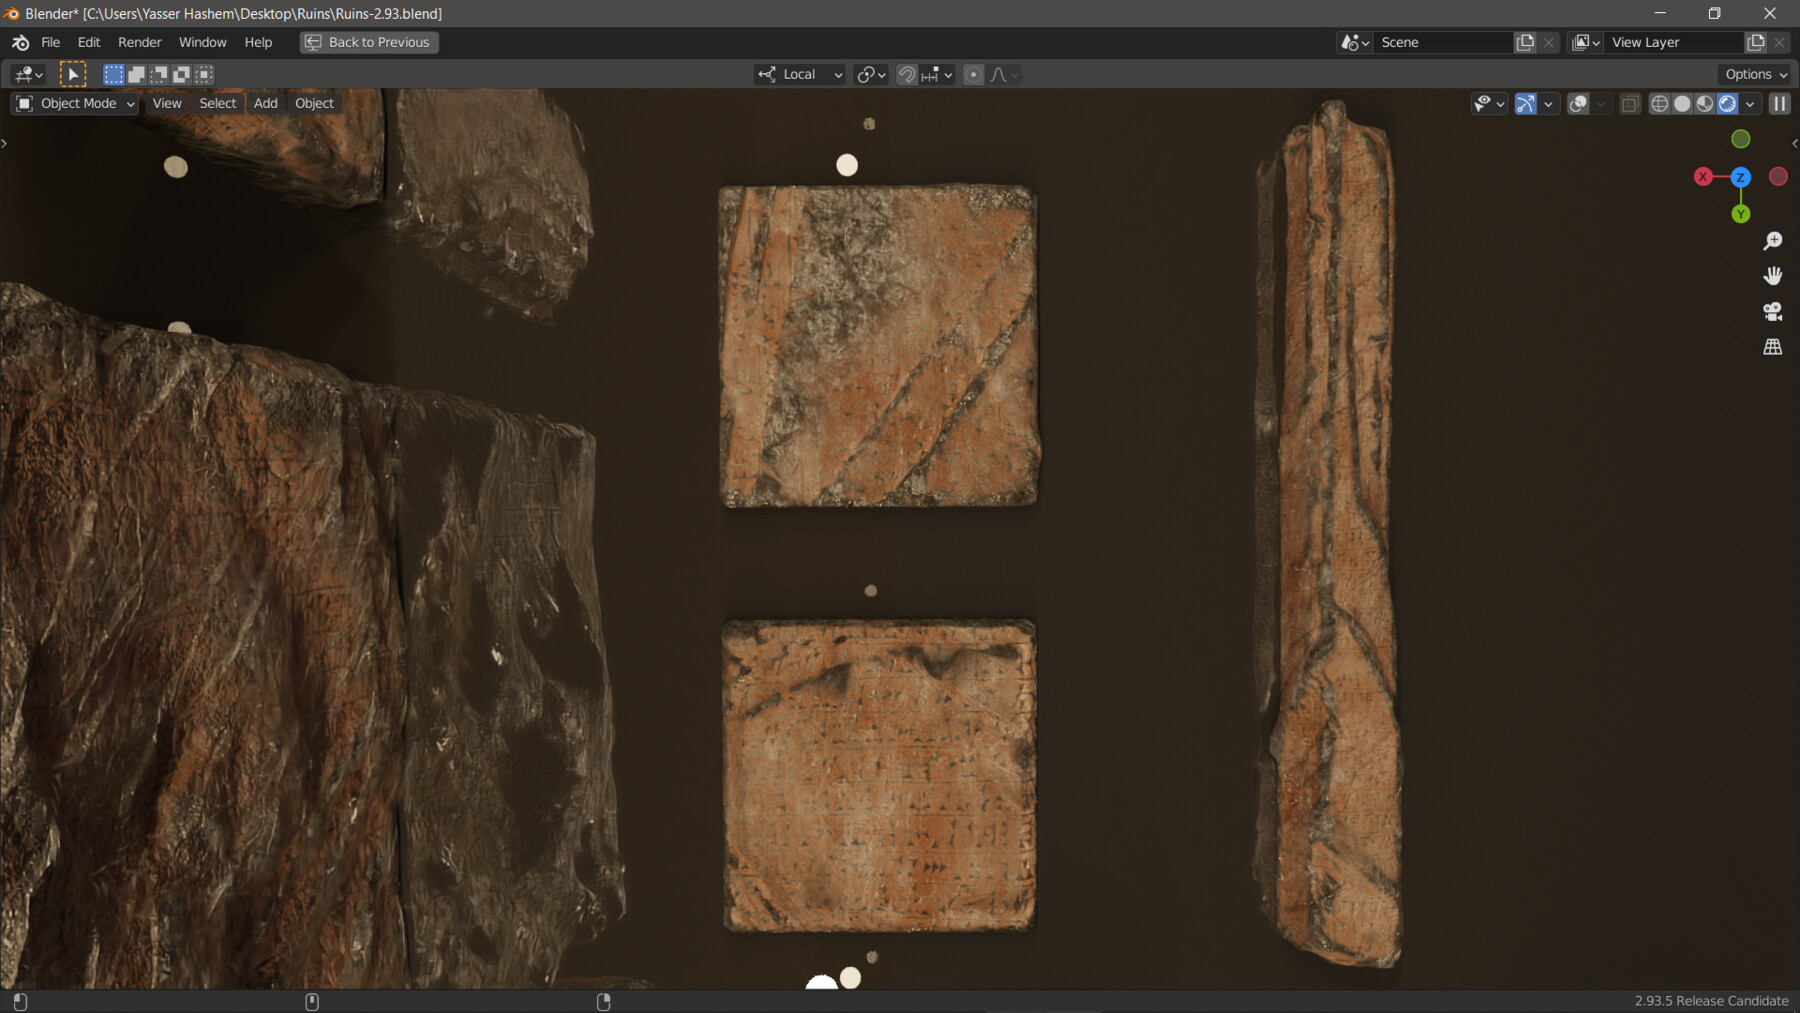This screenshot has width=1800, height=1013.
Task: Toggle the camera view icon
Action: [1773, 312]
